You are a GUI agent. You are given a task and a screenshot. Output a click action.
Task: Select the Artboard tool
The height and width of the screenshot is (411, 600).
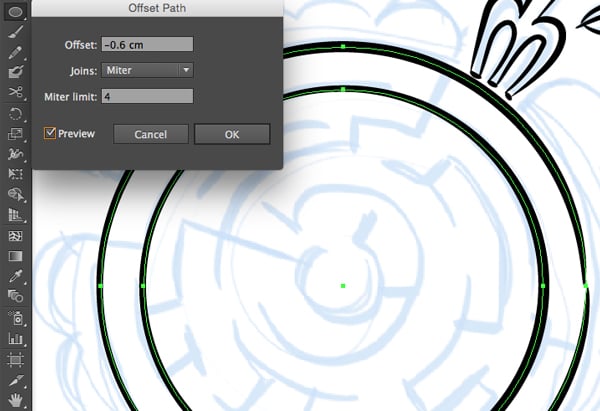pos(15,360)
